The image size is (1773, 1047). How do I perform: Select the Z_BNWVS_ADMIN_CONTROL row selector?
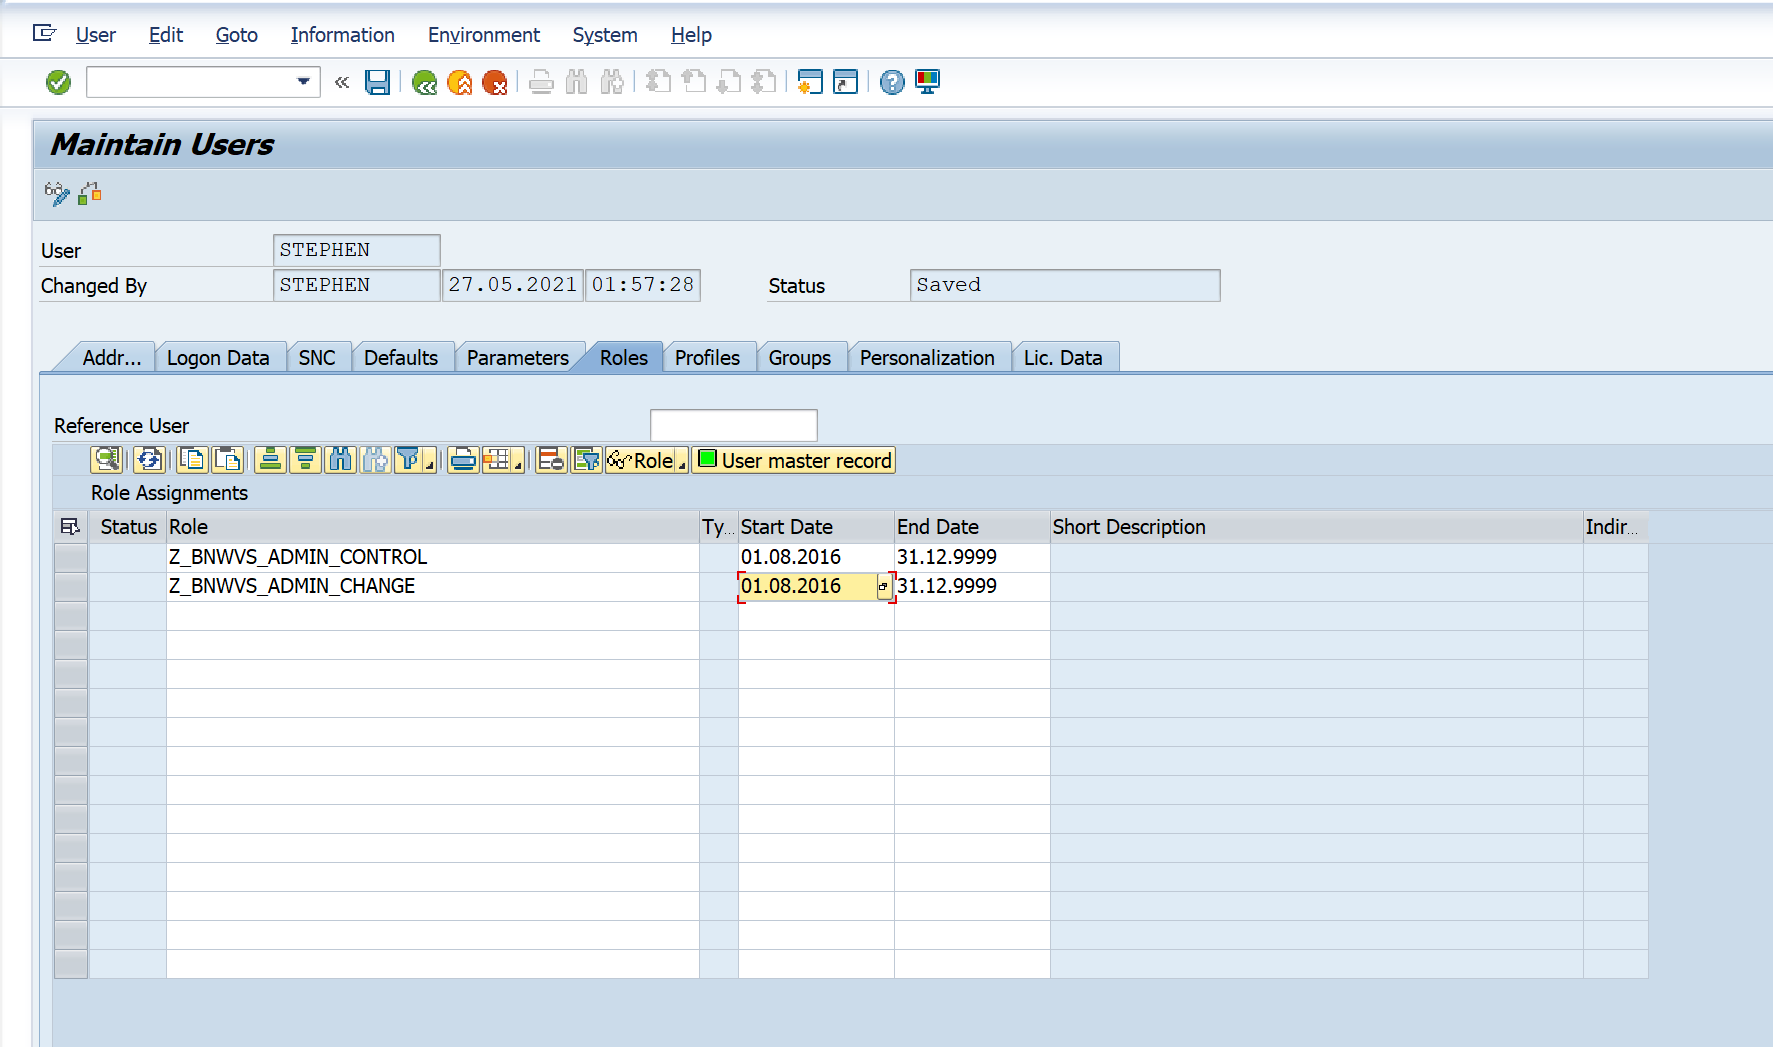71,557
